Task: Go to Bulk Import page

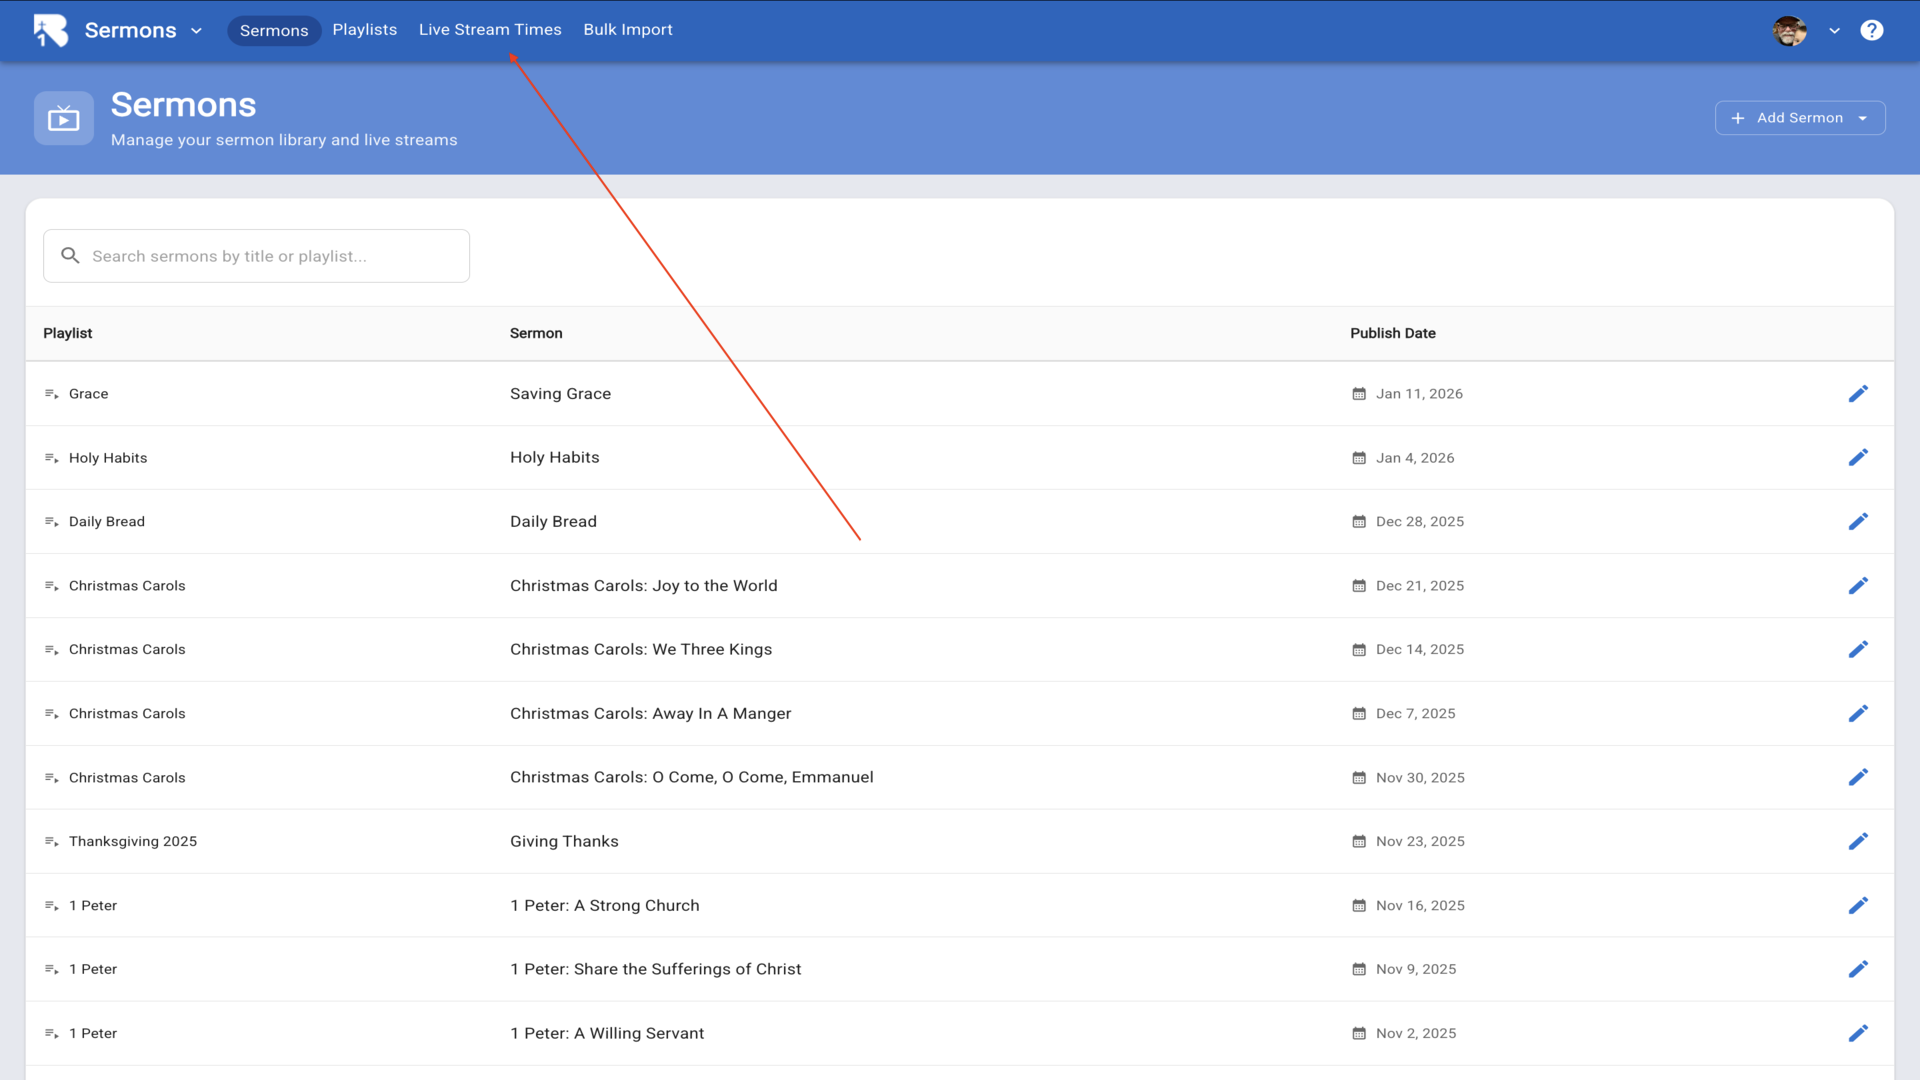Action: pyautogui.click(x=628, y=30)
